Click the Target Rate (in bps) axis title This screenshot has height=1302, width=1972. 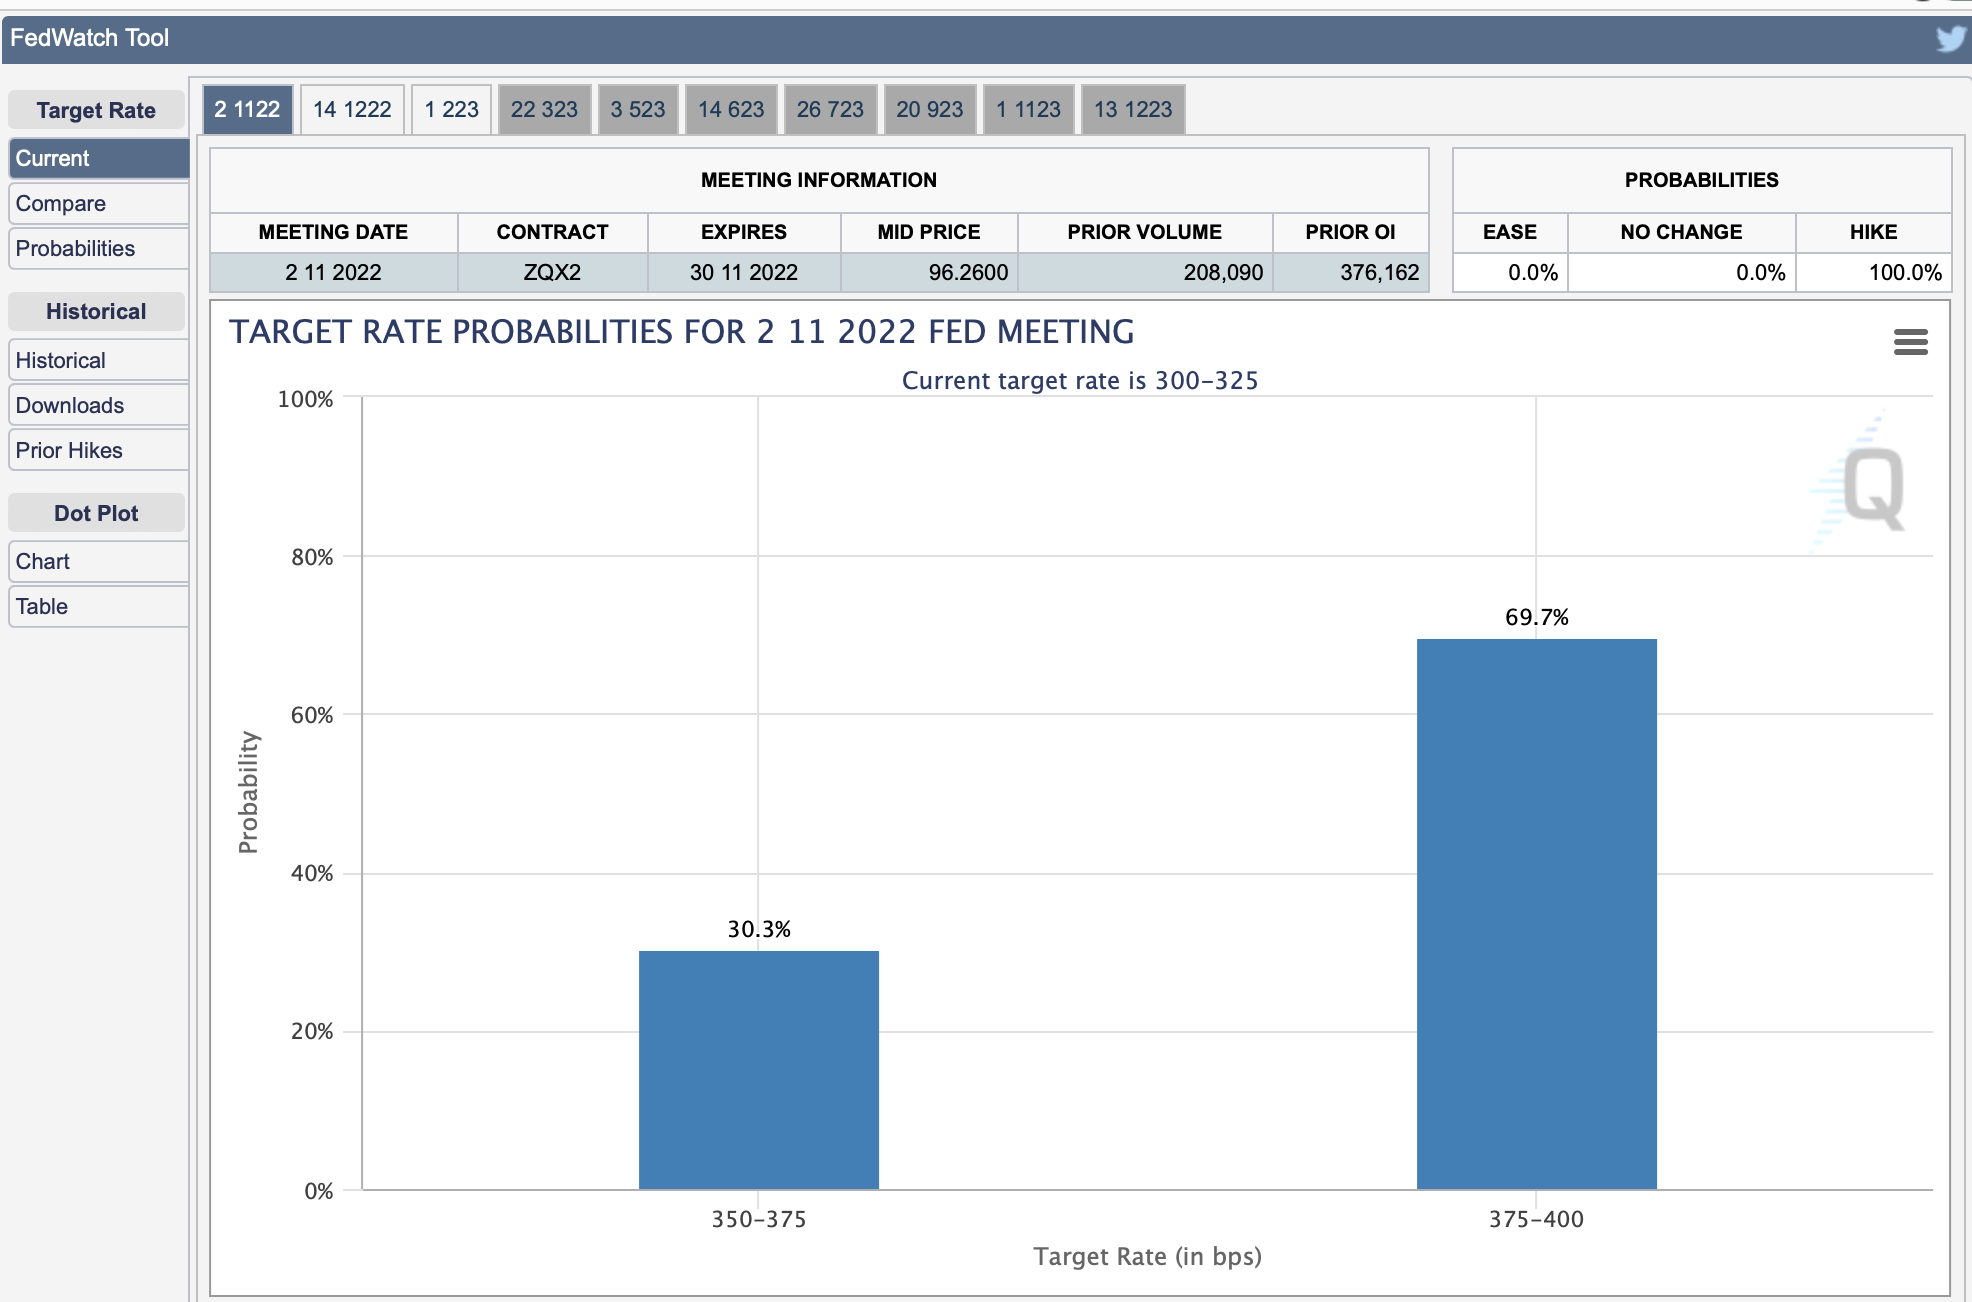(x=1147, y=1256)
